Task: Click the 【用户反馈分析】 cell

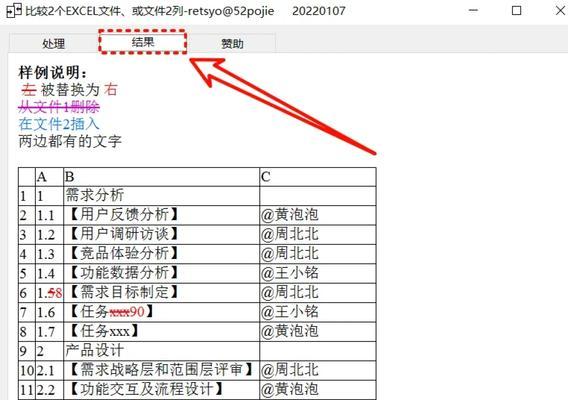Action: [161, 215]
